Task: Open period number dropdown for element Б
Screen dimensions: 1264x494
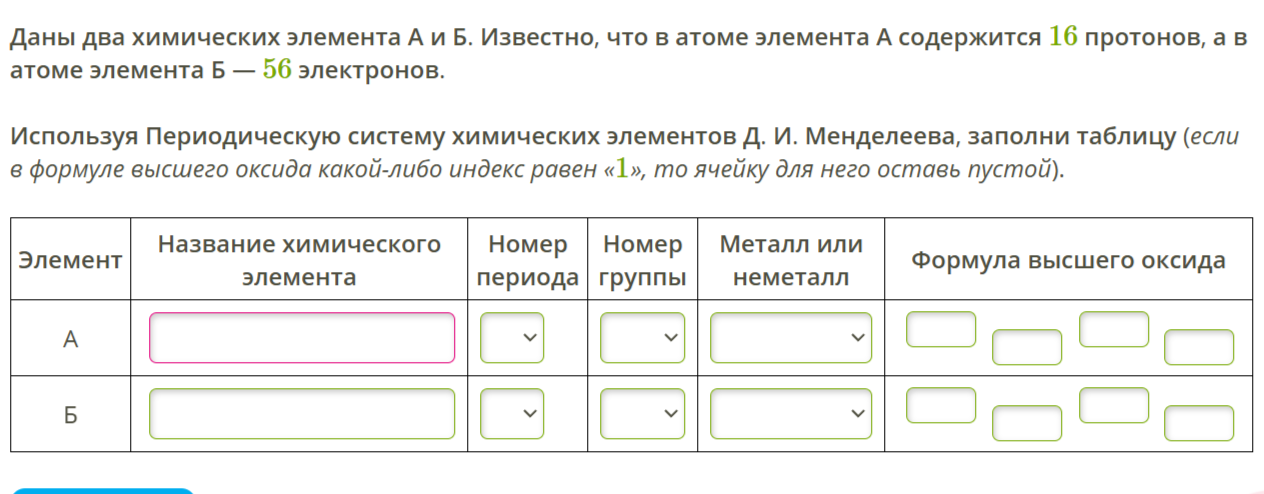Action: click(512, 414)
